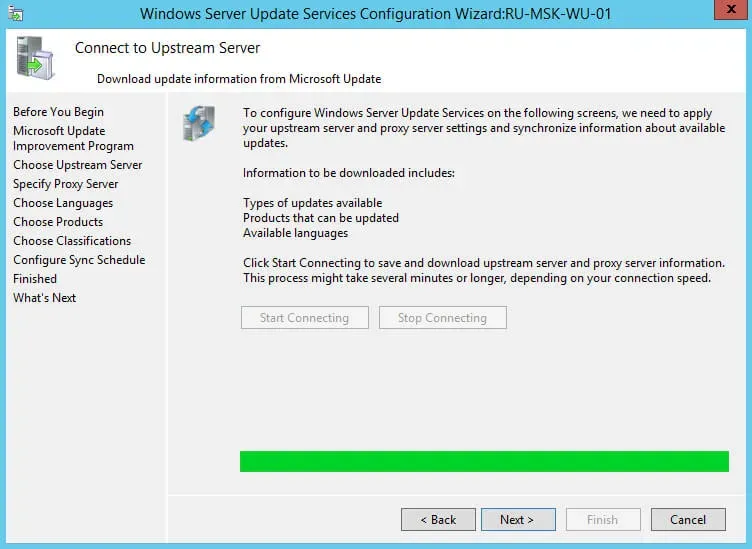Select the Specify Proxy Server step
The height and width of the screenshot is (549, 752).
[66, 184]
